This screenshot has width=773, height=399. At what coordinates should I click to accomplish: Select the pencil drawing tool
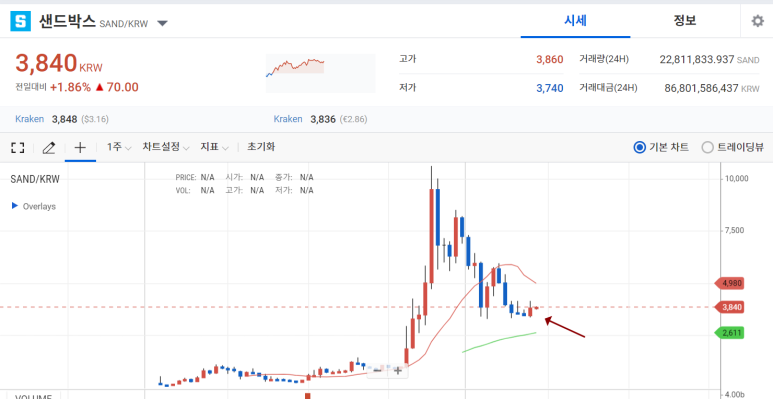tap(49, 147)
